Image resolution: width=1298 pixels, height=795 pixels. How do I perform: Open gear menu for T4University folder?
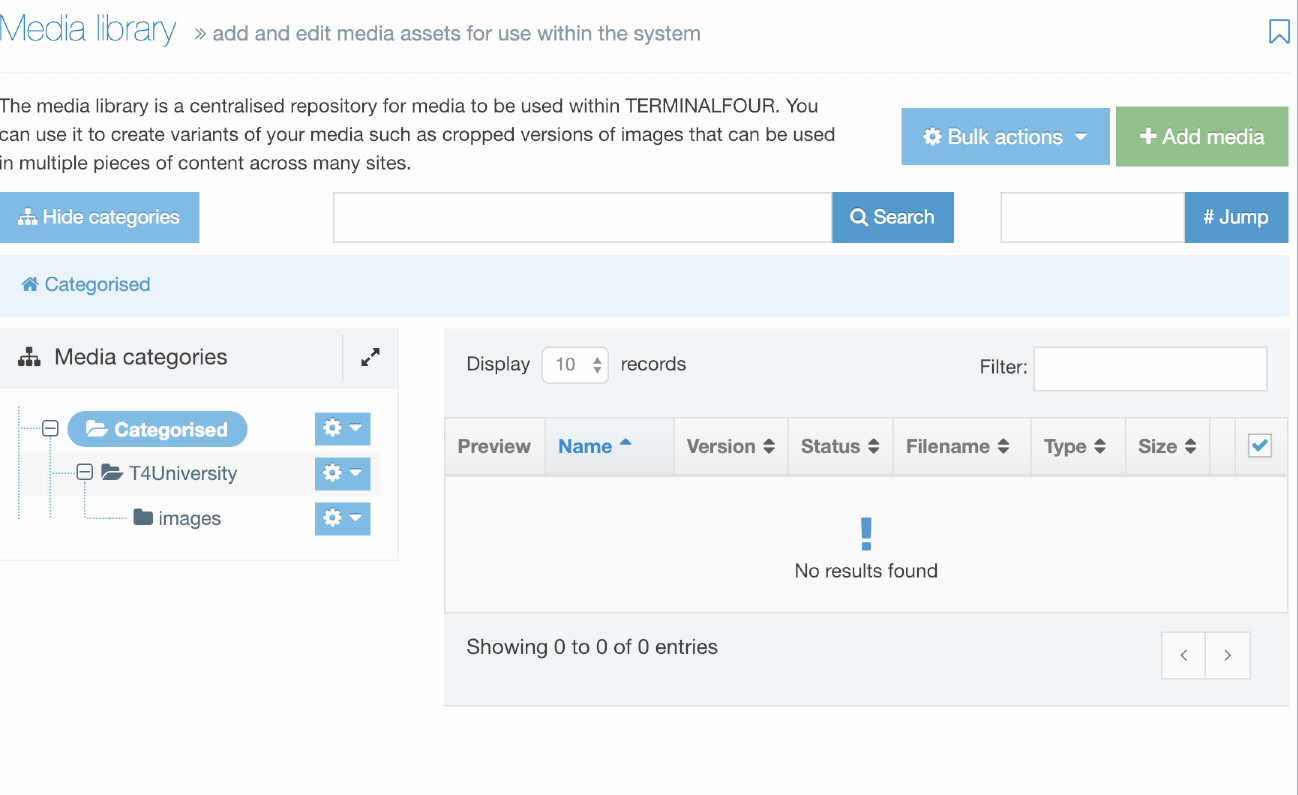[342, 473]
